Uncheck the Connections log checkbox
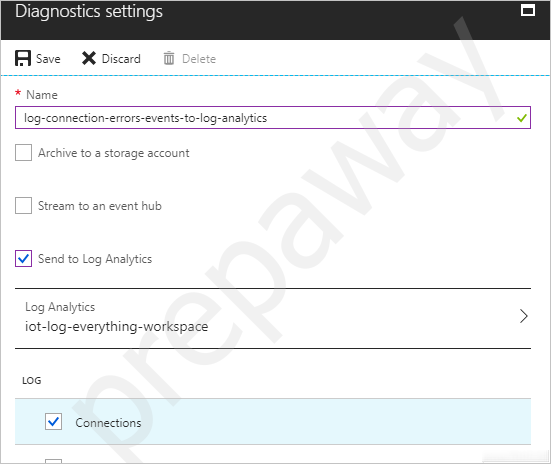This screenshot has height=464, width=551. point(53,422)
